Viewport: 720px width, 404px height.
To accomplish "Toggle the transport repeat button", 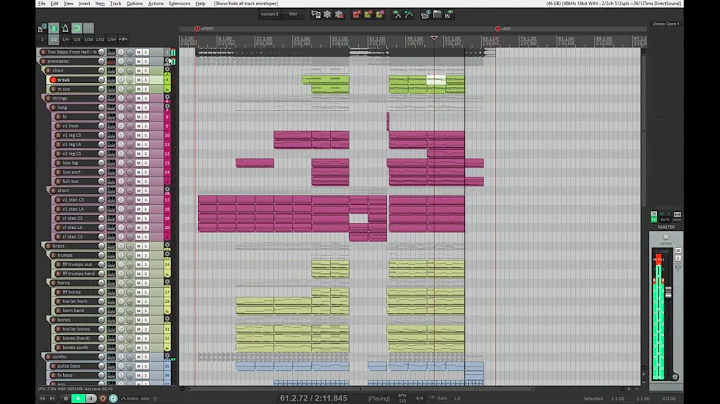I will click(113, 398).
